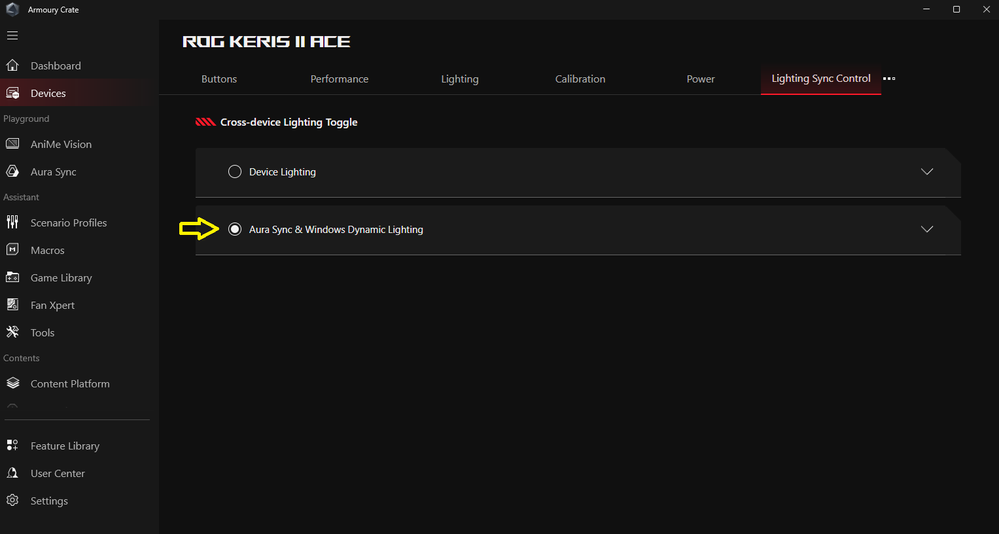The image size is (999, 534).
Task: Click the Device Lighting label text
Action: tap(282, 172)
